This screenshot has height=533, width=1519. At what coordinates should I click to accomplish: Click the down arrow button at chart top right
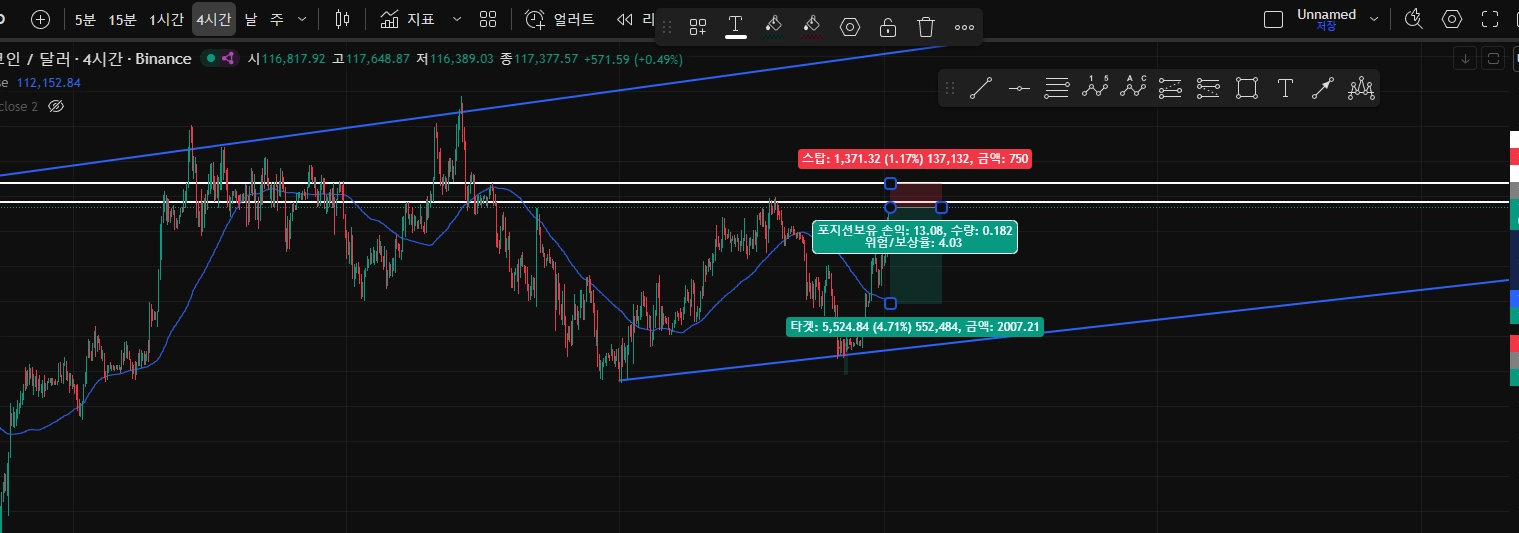point(1465,58)
